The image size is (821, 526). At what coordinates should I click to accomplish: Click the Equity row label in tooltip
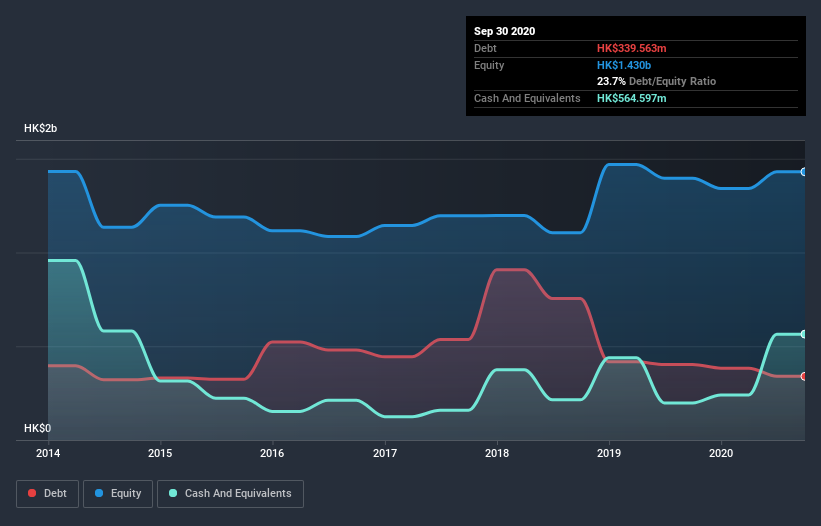pos(489,65)
